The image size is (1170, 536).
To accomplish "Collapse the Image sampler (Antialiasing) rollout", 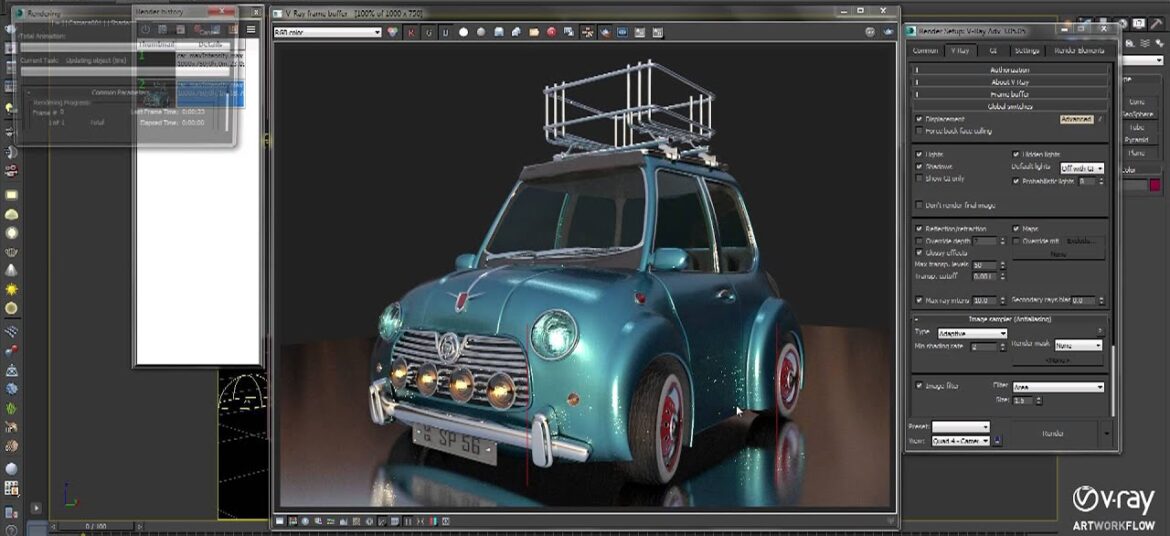I will click(x=1010, y=319).
